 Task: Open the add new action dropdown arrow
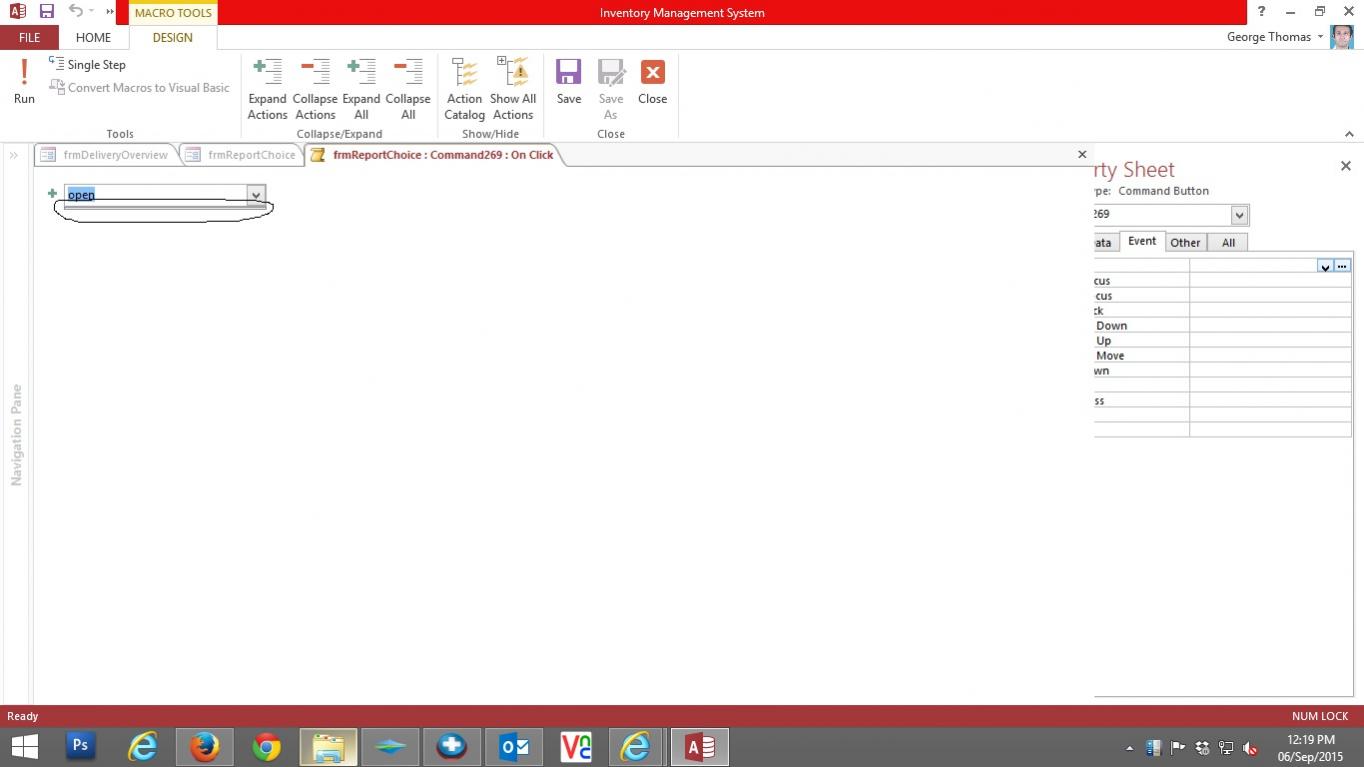click(256, 195)
